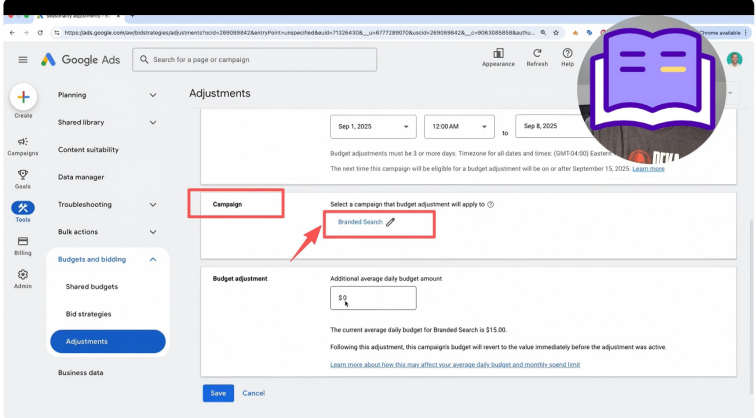This screenshot has height=418, width=756.
Task: Click the Create plus button
Action: (23, 97)
